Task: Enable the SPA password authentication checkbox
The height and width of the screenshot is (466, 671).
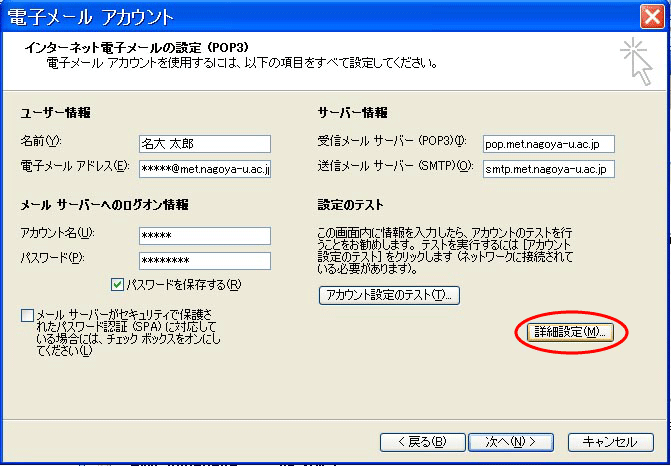Action: (x=27, y=316)
